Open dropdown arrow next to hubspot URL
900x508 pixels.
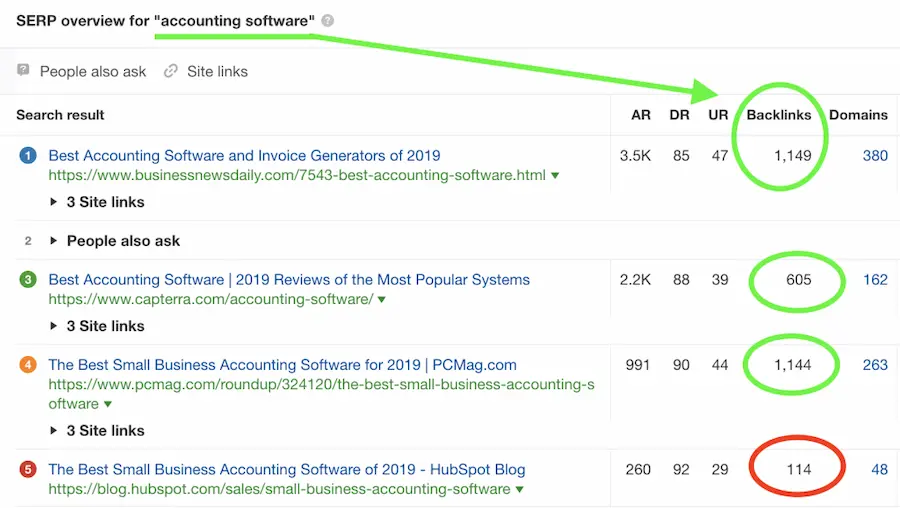point(520,490)
